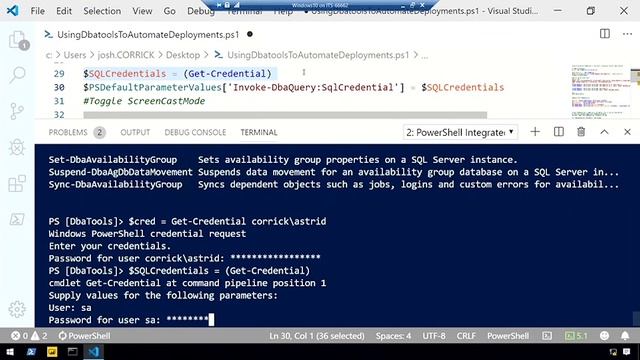Click code line 29 '$SQLCredentials'
The width and height of the screenshot is (640, 360).
(124, 74)
